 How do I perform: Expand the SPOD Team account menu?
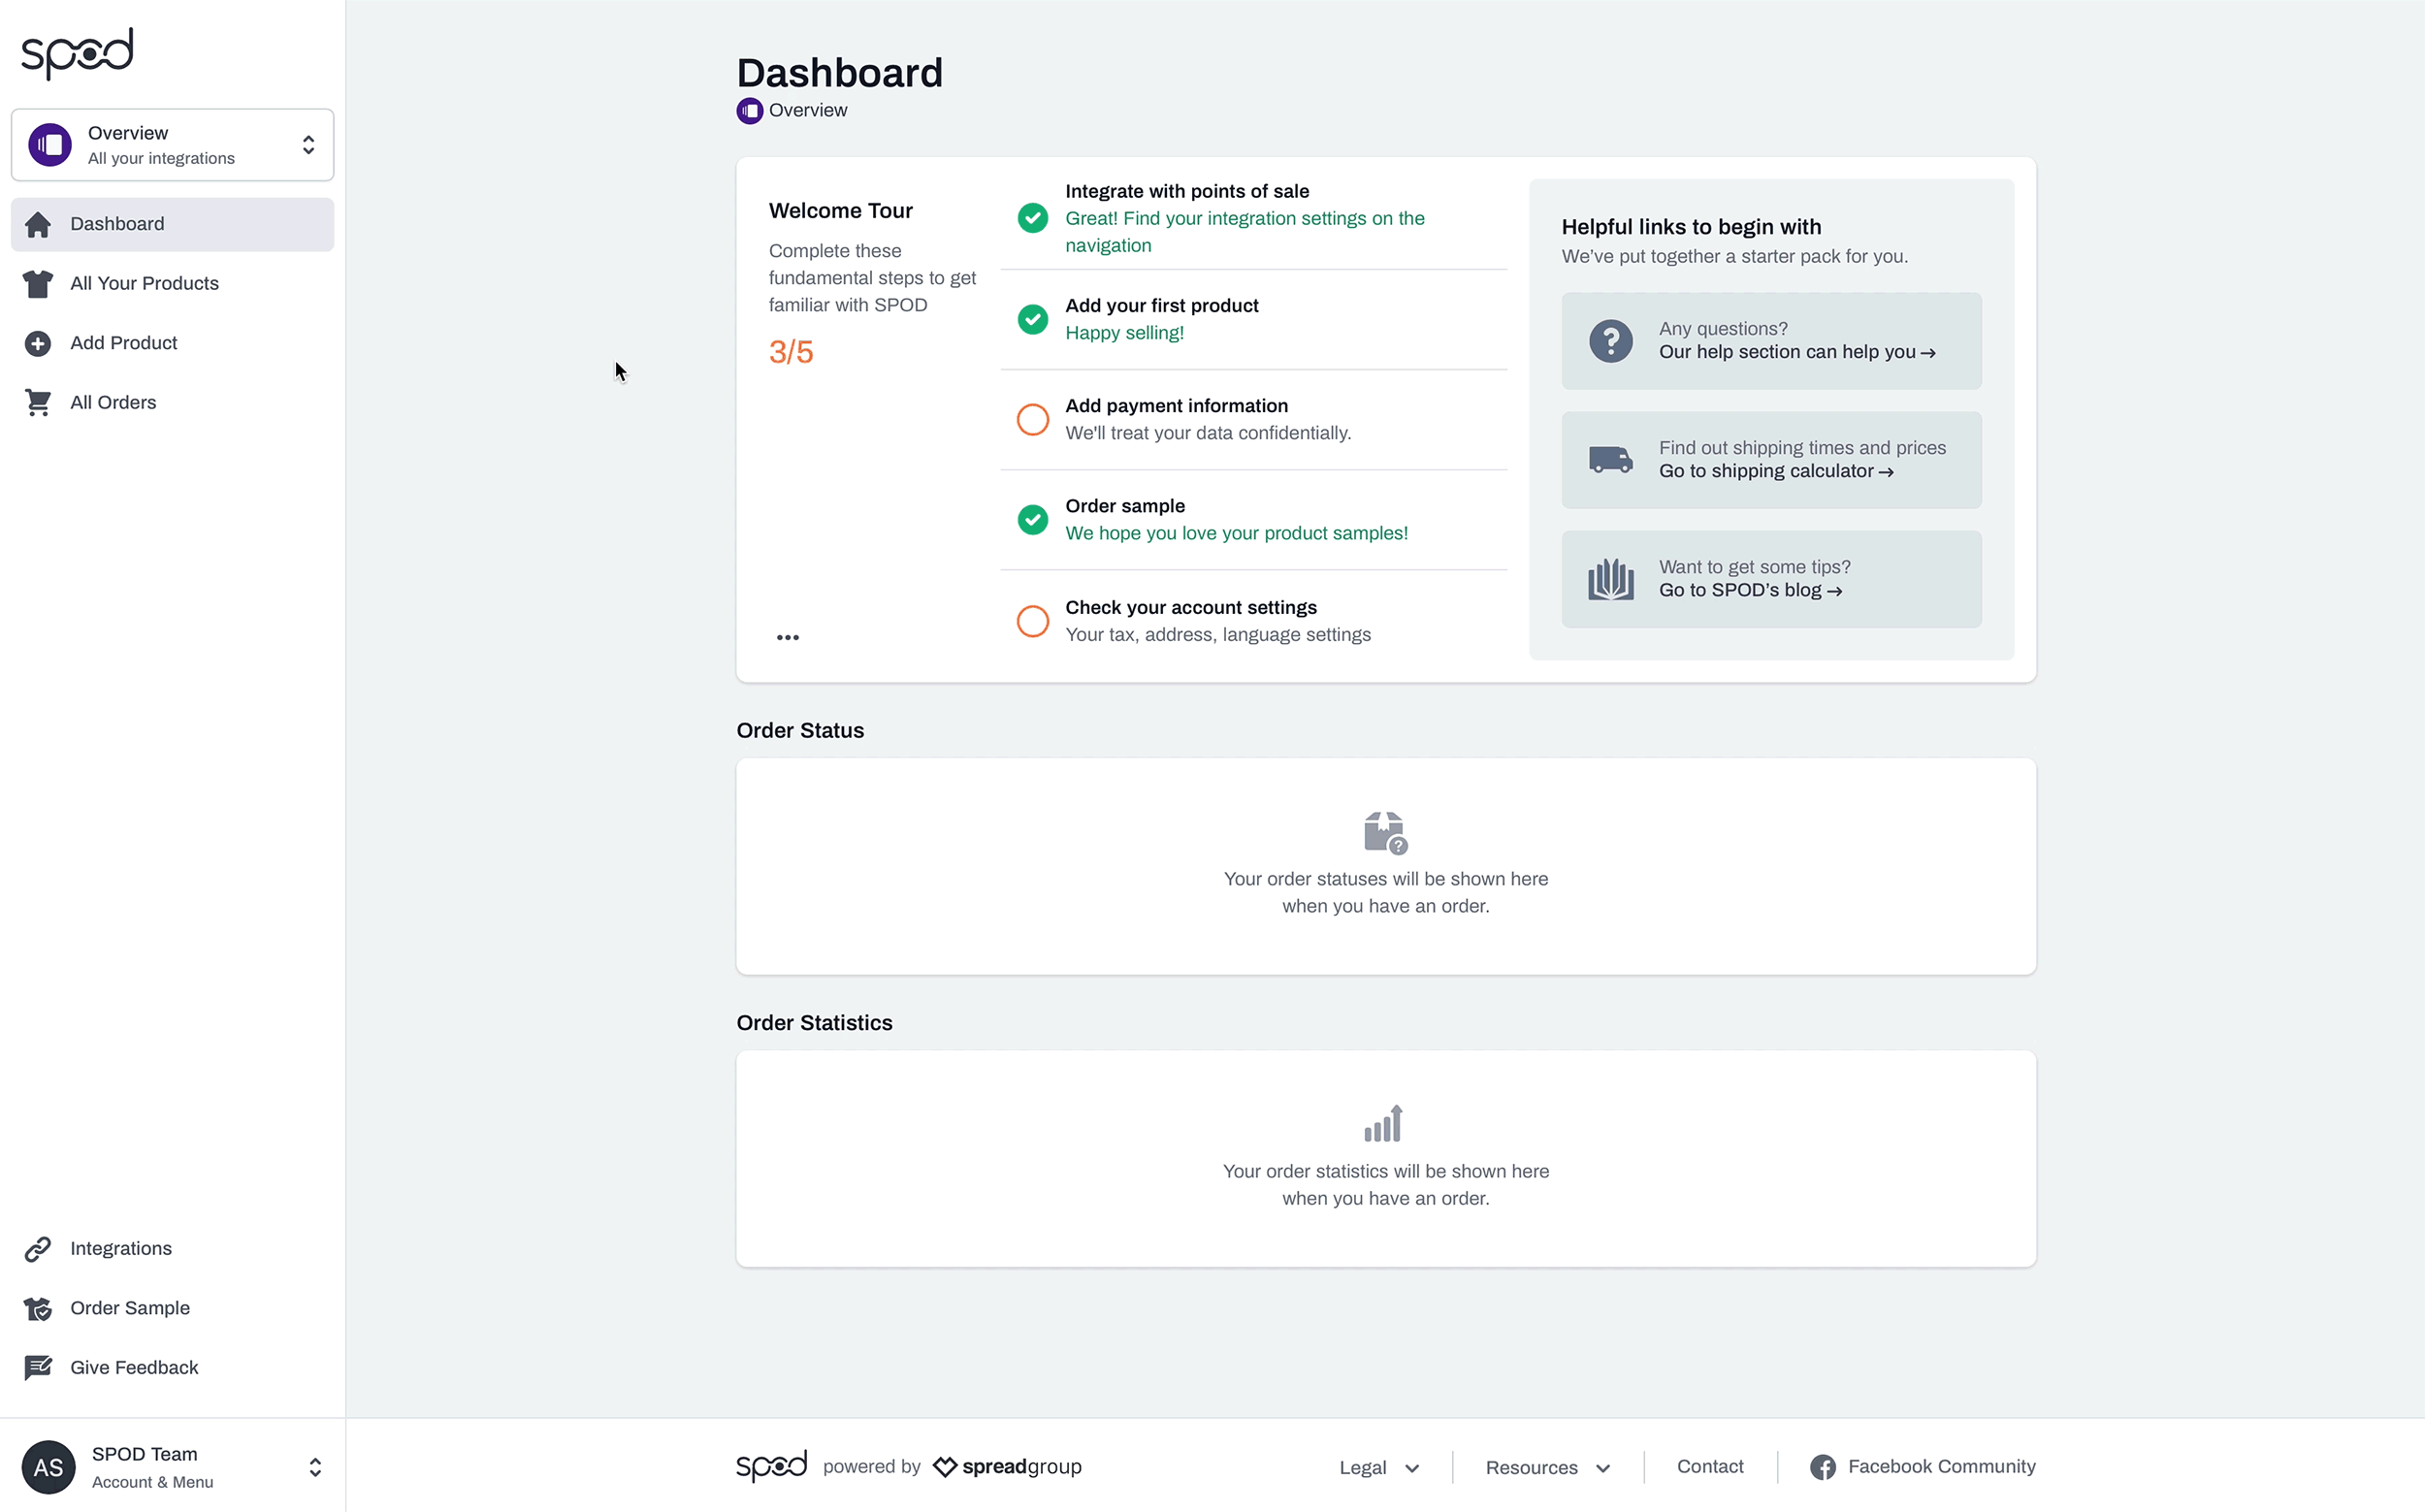(172, 1467)
